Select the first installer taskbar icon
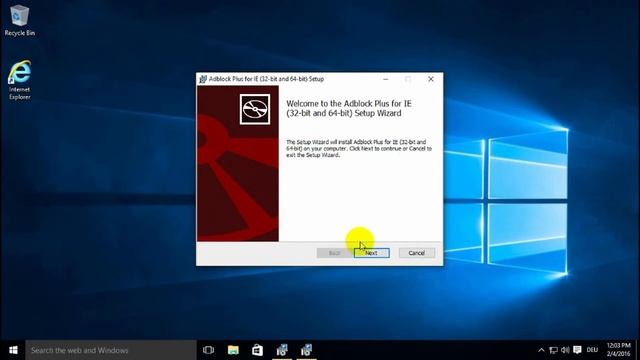 click(x=282, y=350)
